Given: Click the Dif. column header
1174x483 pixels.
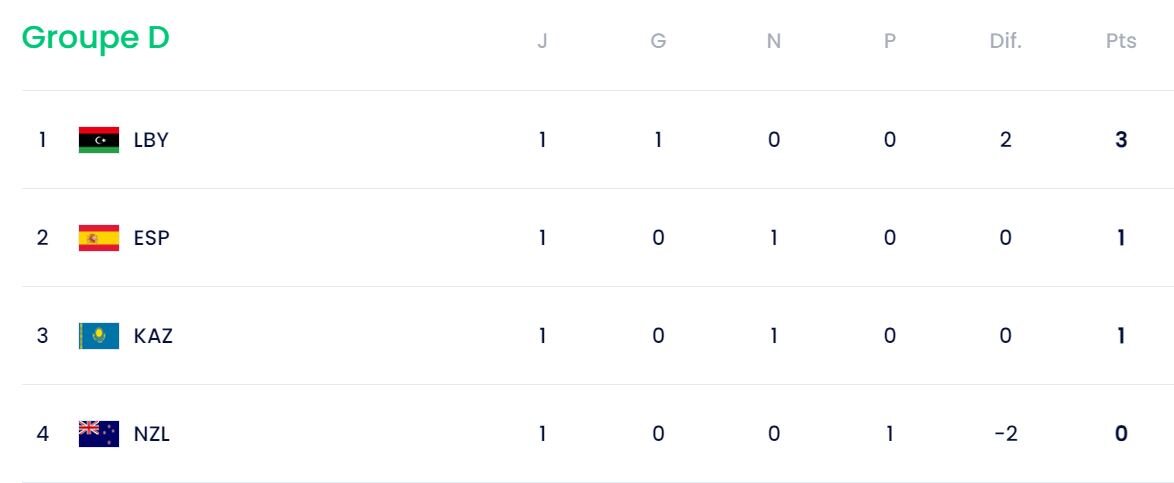Looking at the screenshot, I should point(1005,42).
